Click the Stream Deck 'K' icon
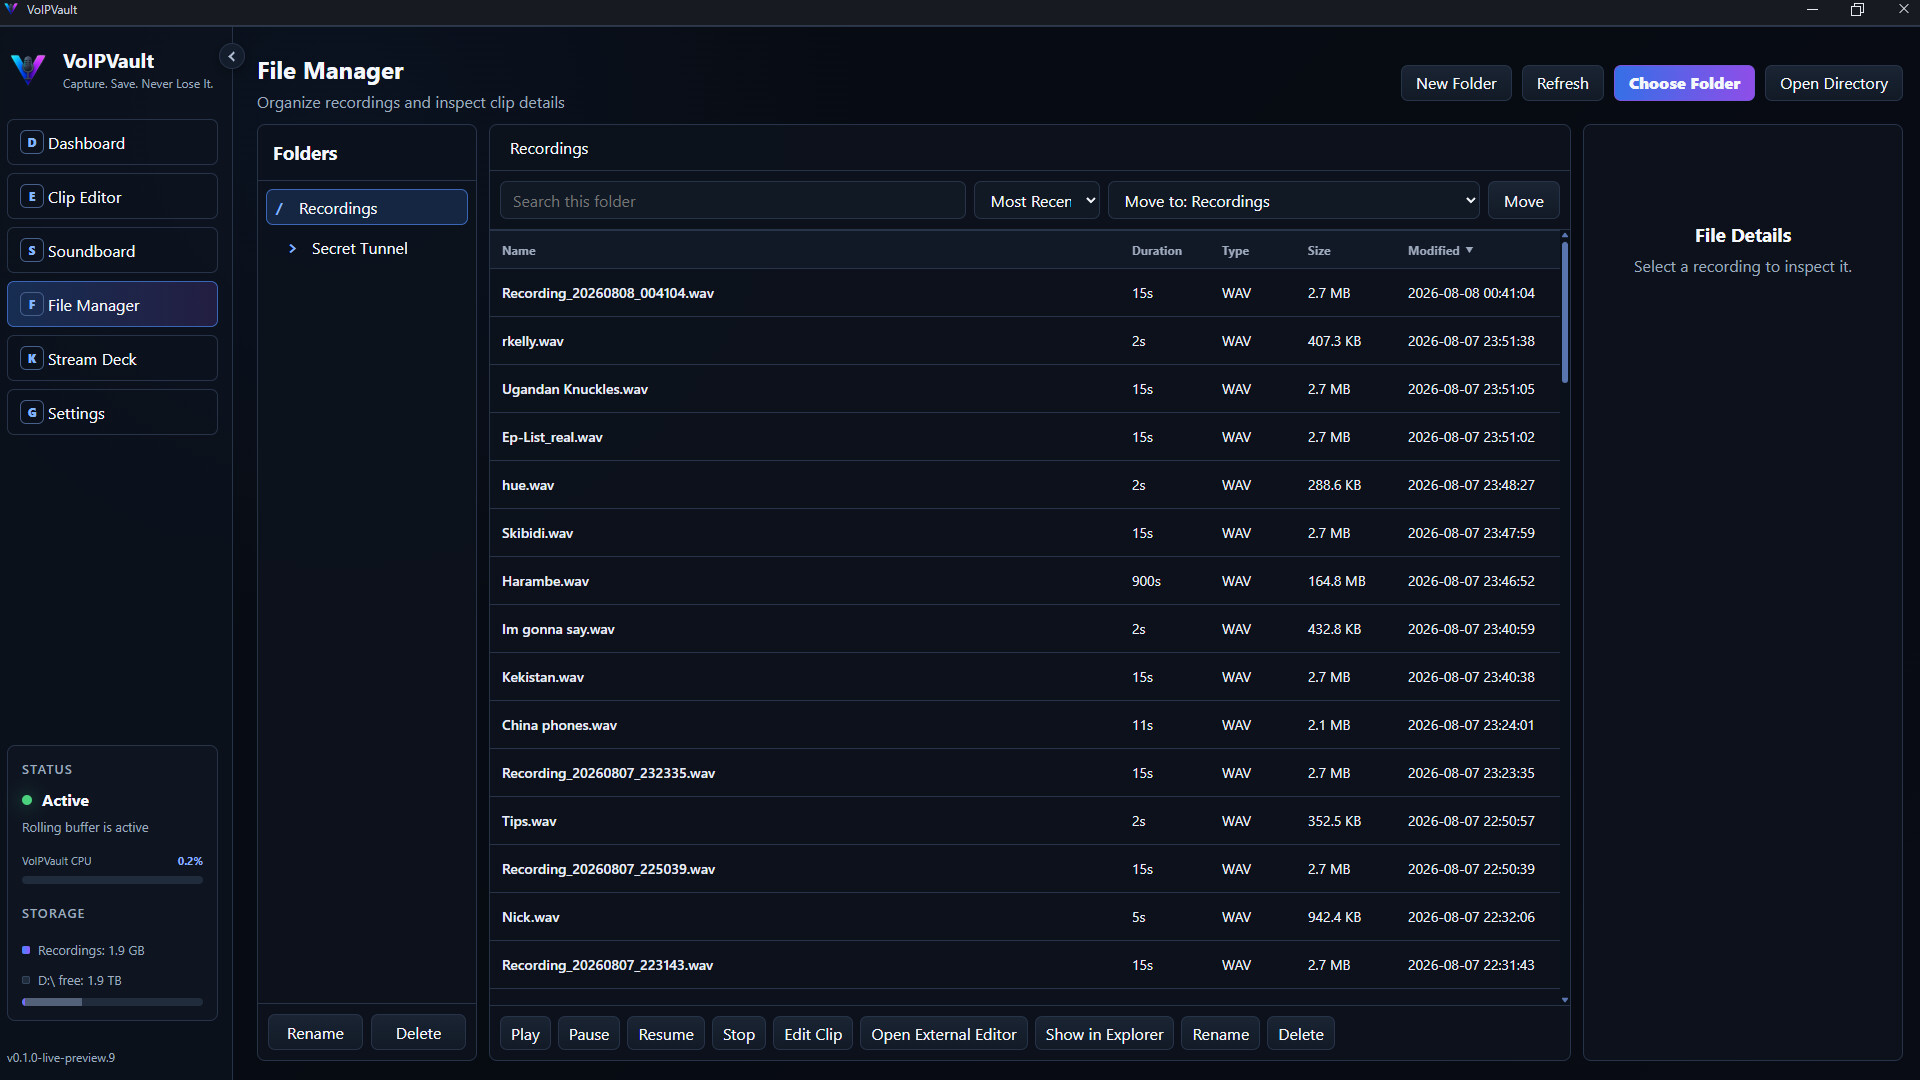Image resolution: width=1920 pixels, height=1080 pixels. (x=32, y=359)
